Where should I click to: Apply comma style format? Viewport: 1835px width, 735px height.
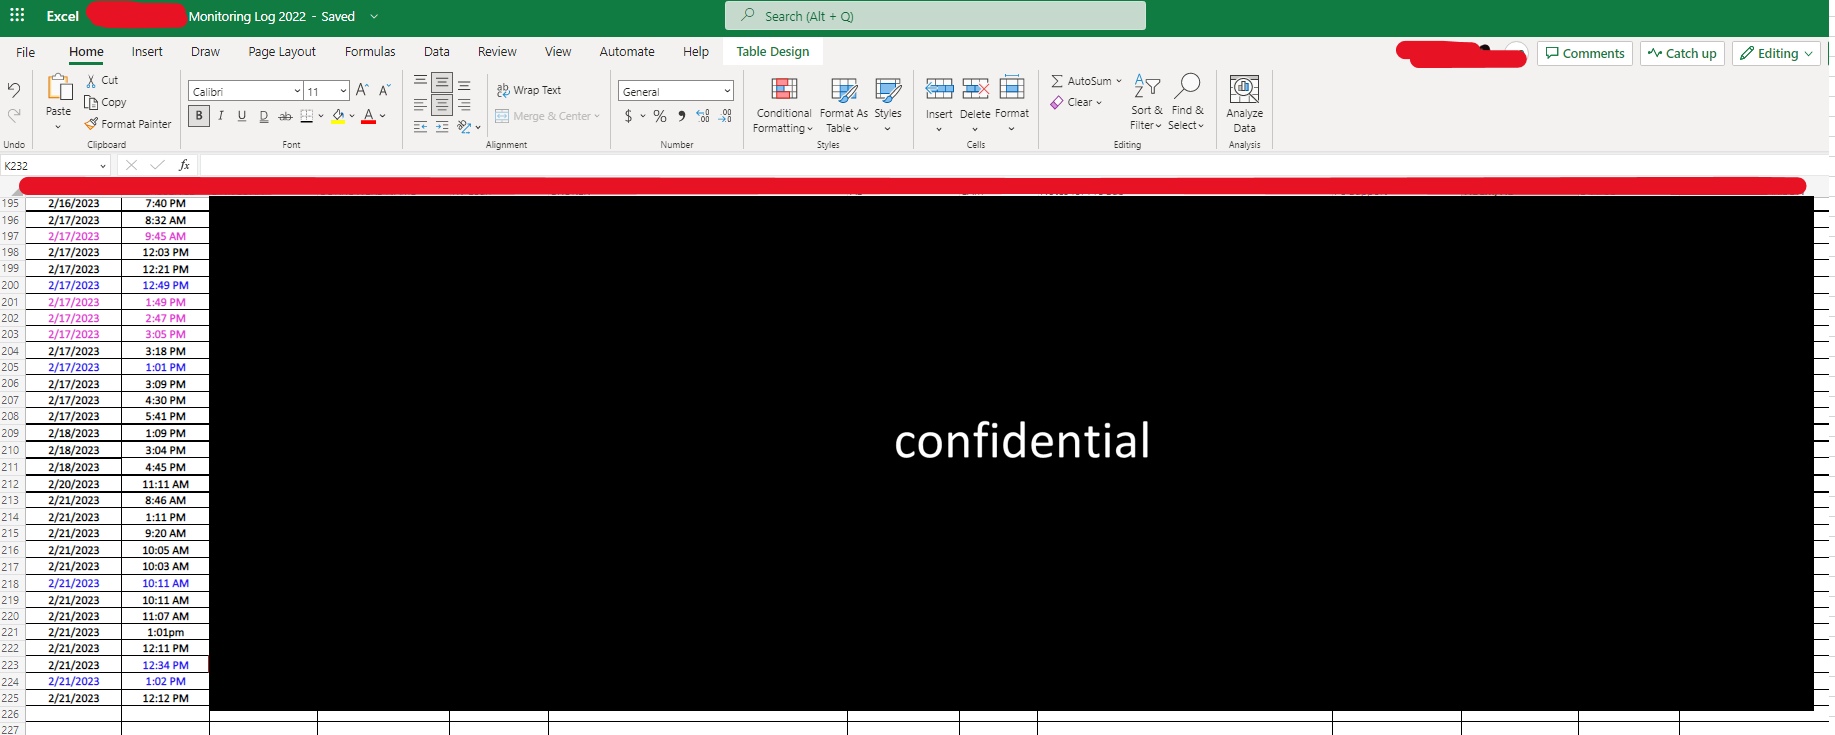click(x=681, y=116)
